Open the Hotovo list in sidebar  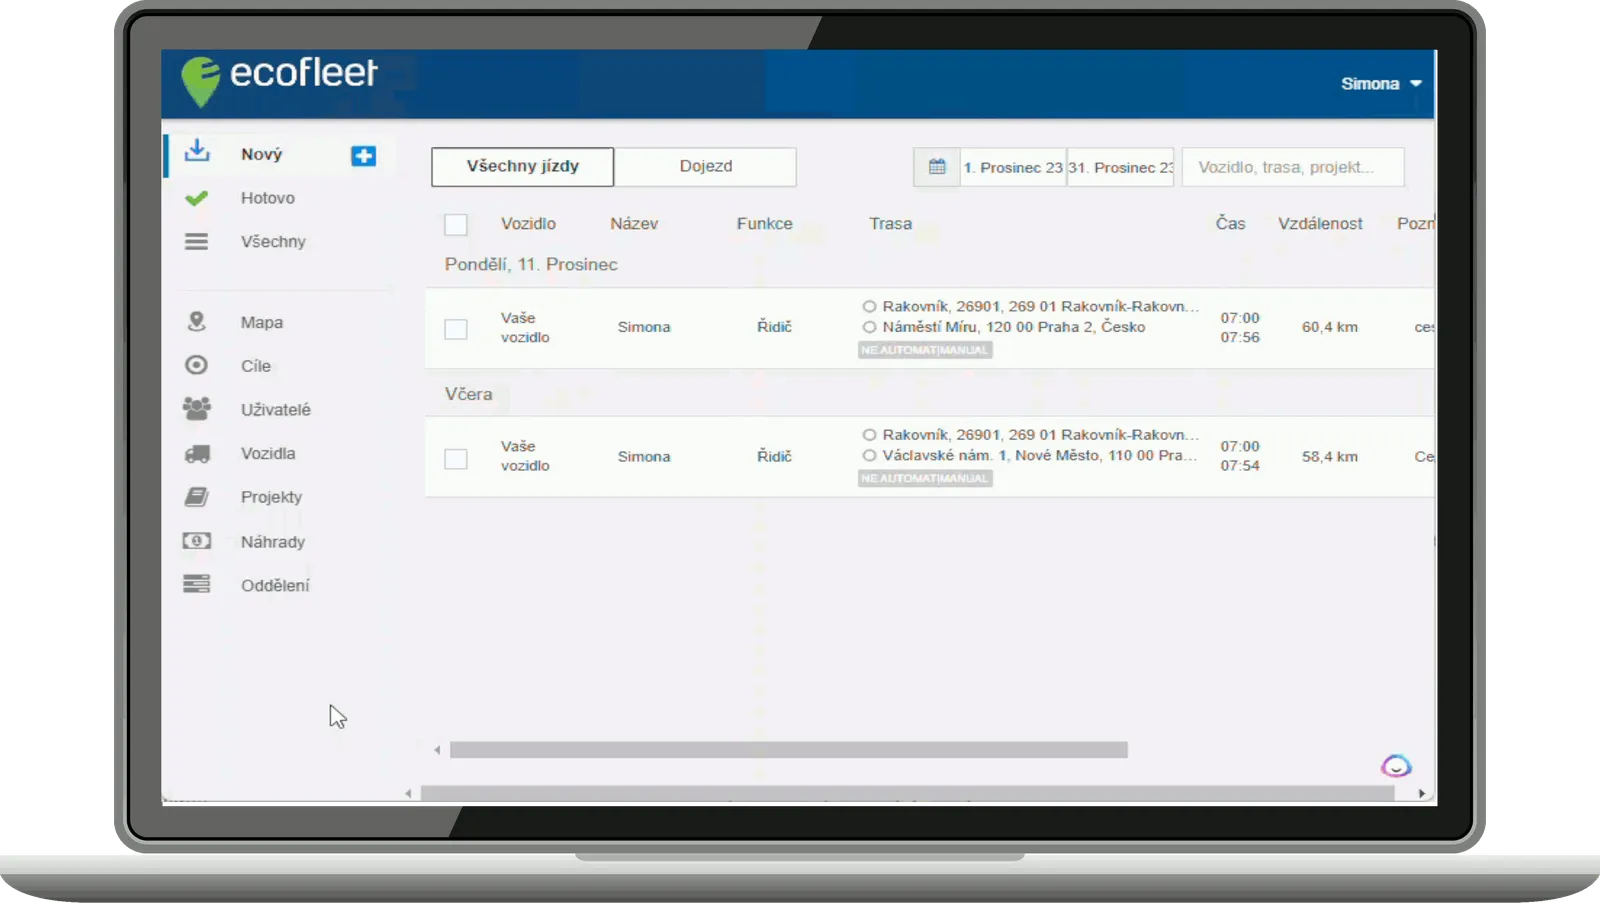[267, 198]
